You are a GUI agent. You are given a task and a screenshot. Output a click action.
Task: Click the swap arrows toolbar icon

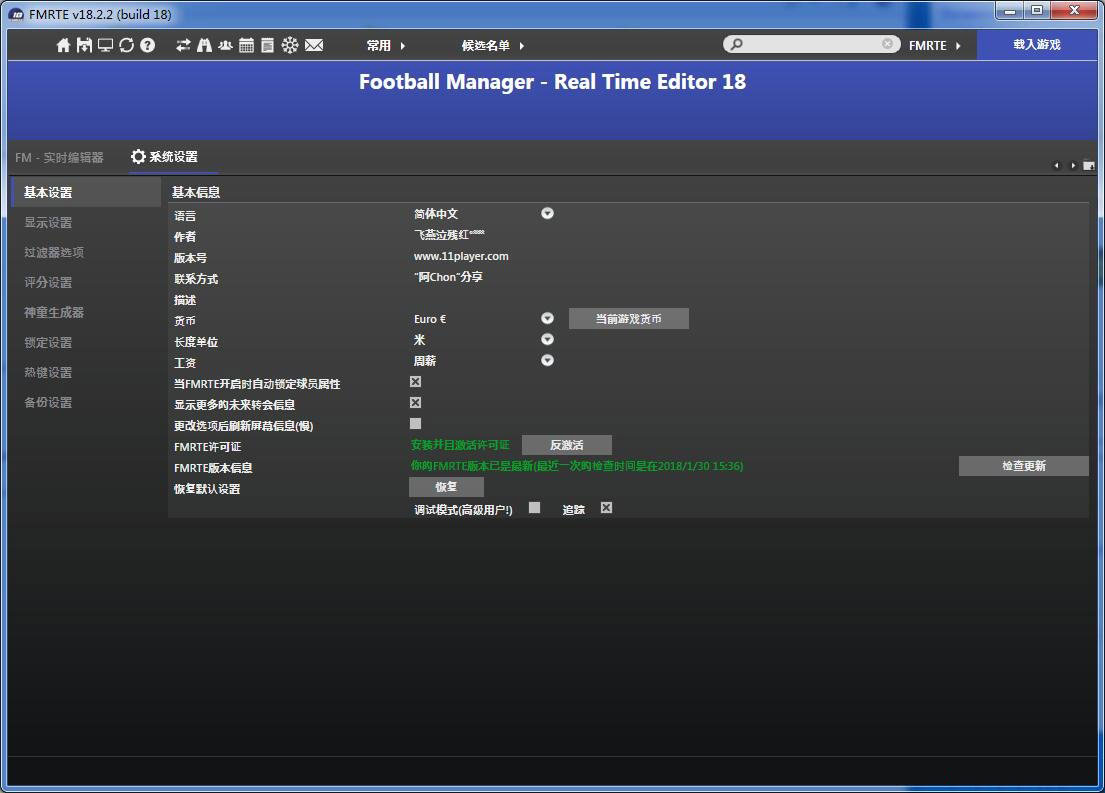click(x=183, y=45)
